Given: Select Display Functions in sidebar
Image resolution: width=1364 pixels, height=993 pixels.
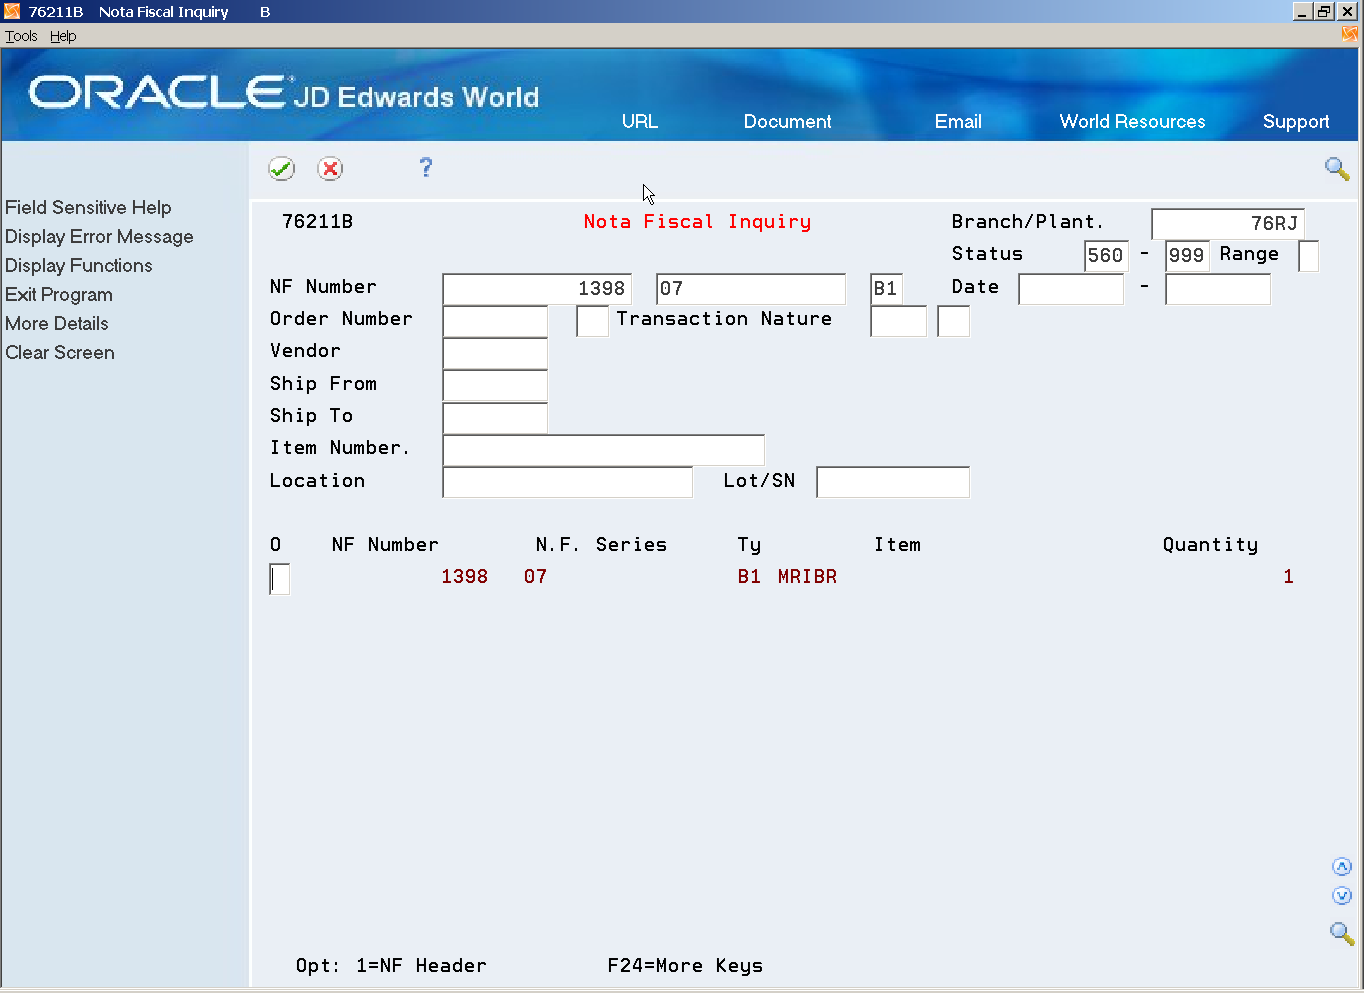Looking at the screenshot, I should coord(79,265).
